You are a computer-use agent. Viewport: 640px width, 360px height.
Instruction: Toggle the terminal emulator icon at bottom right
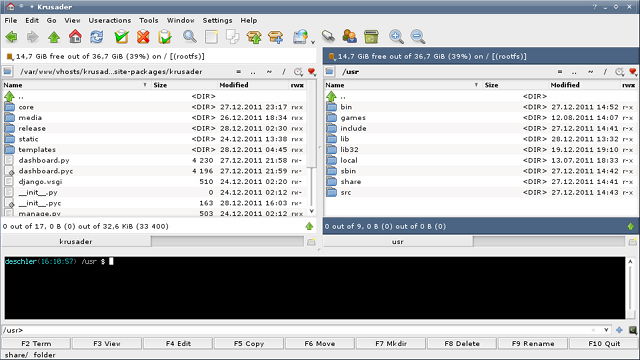coord(633,330)
